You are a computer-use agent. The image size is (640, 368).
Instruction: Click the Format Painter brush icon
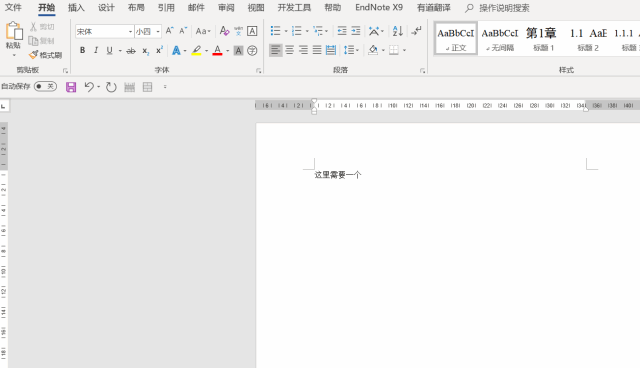pos(33,55)
